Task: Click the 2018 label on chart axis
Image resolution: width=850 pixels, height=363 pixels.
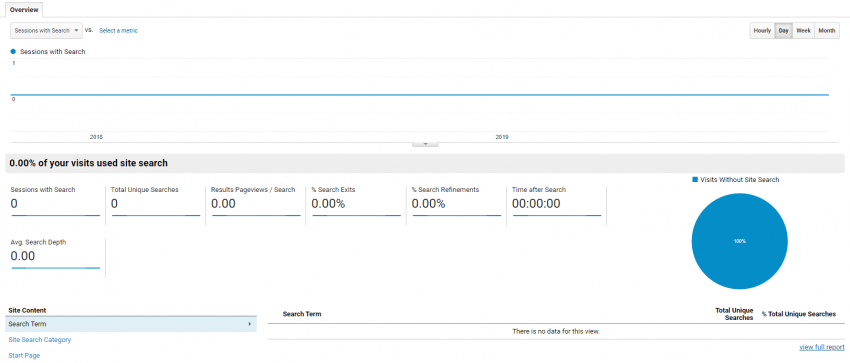Action: coord(96,137)
